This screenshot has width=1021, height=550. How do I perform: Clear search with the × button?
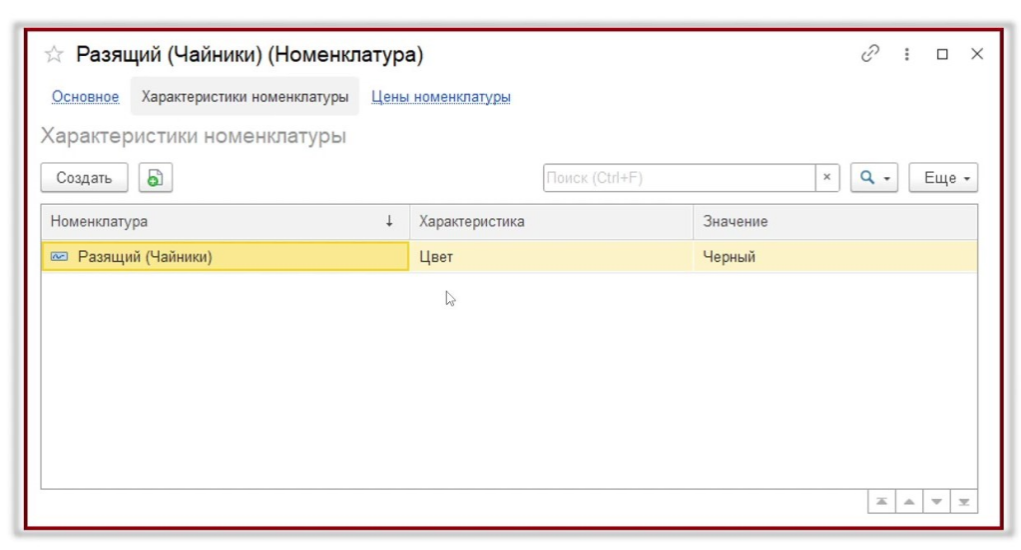pos(827,177)
